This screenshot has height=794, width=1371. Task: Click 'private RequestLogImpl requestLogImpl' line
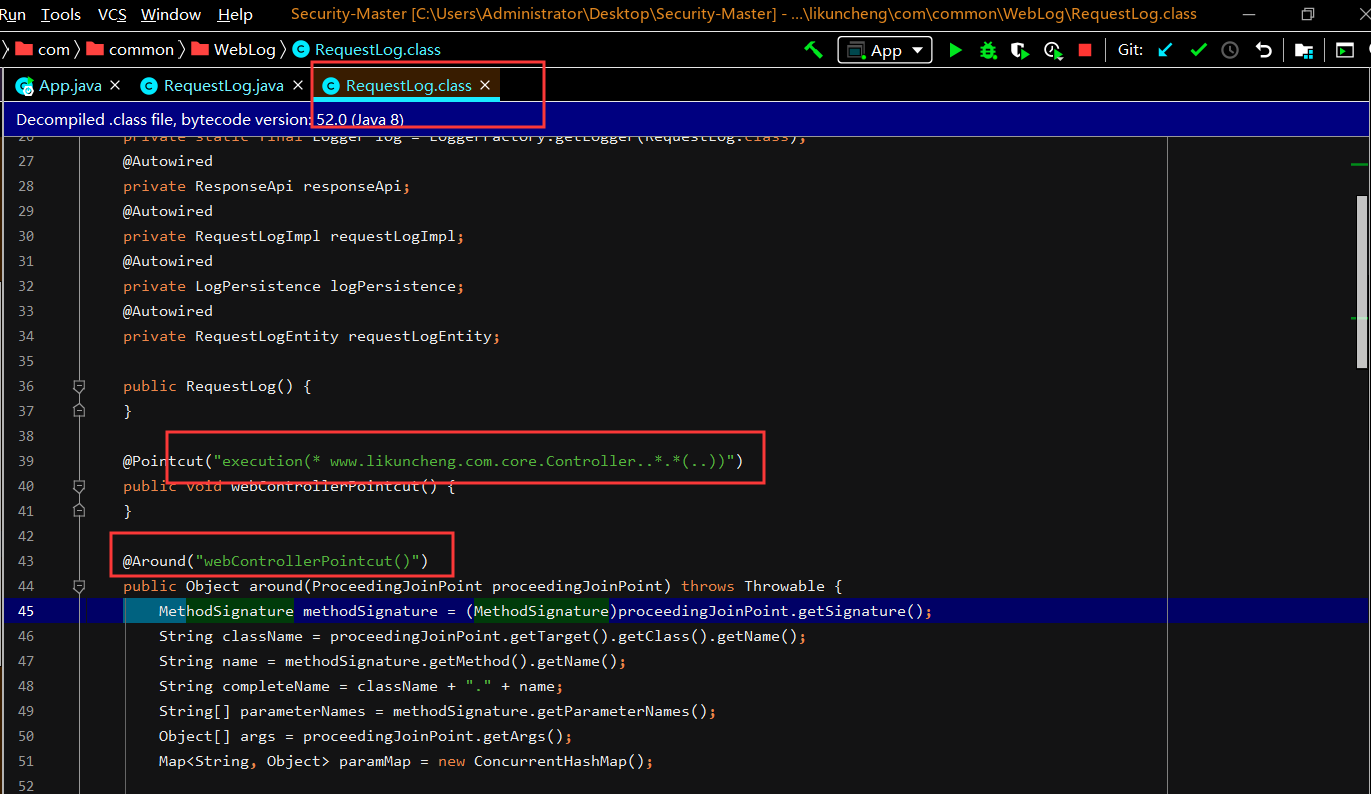click(x=294, y=236)
